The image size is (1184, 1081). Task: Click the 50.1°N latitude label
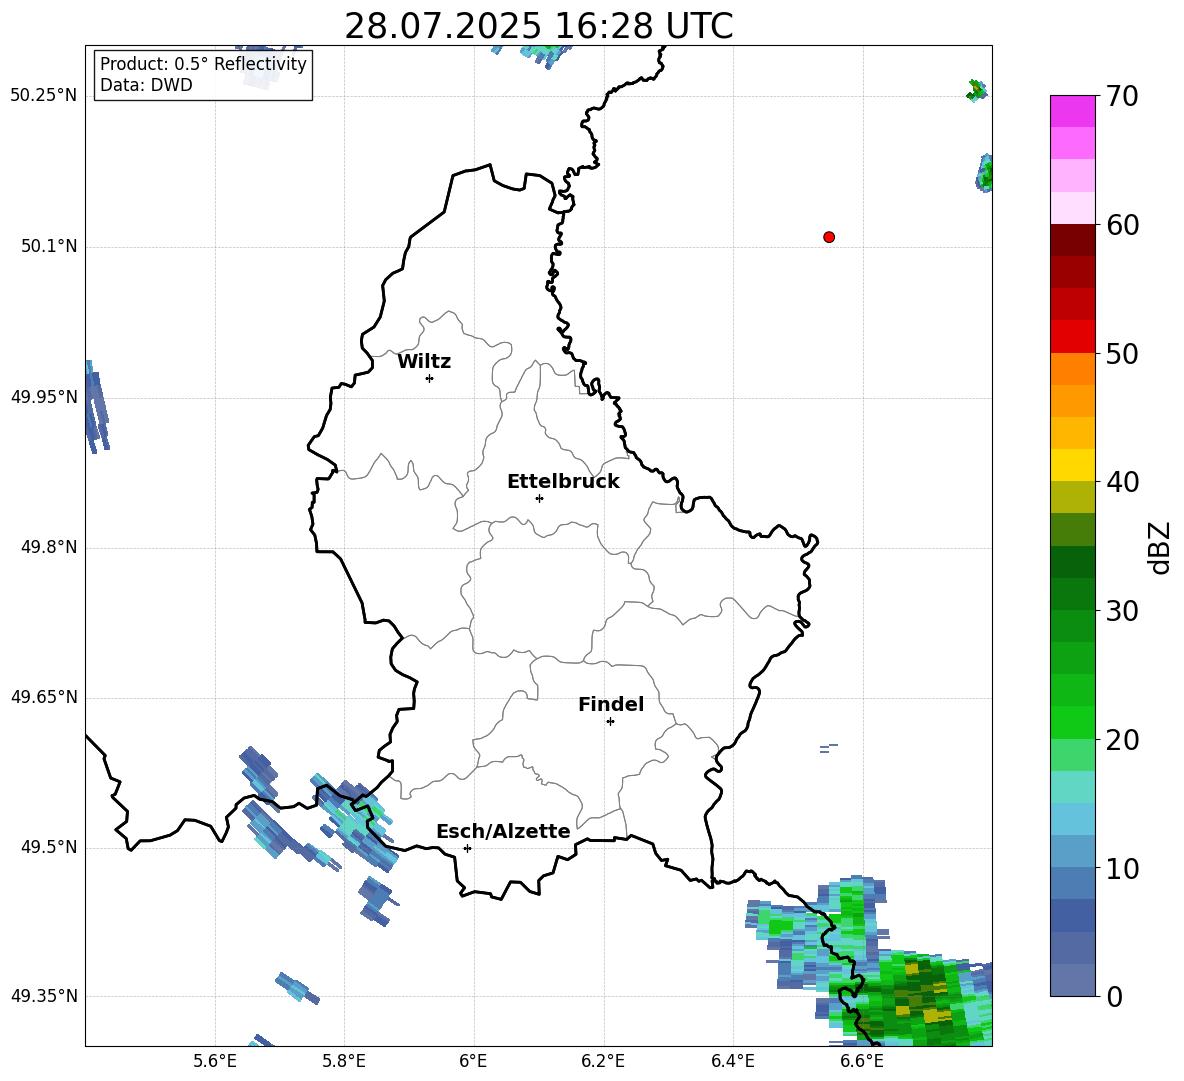coord(49,247)
